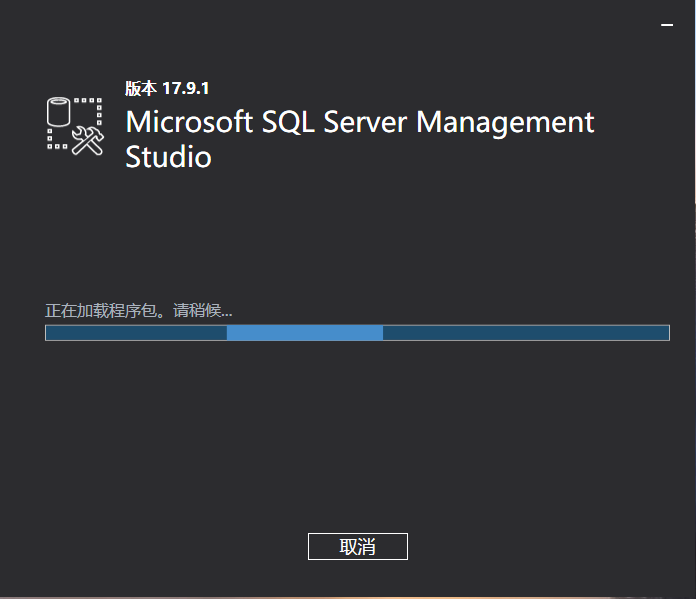Click the word Studio in the title

(x=168, y=157)
